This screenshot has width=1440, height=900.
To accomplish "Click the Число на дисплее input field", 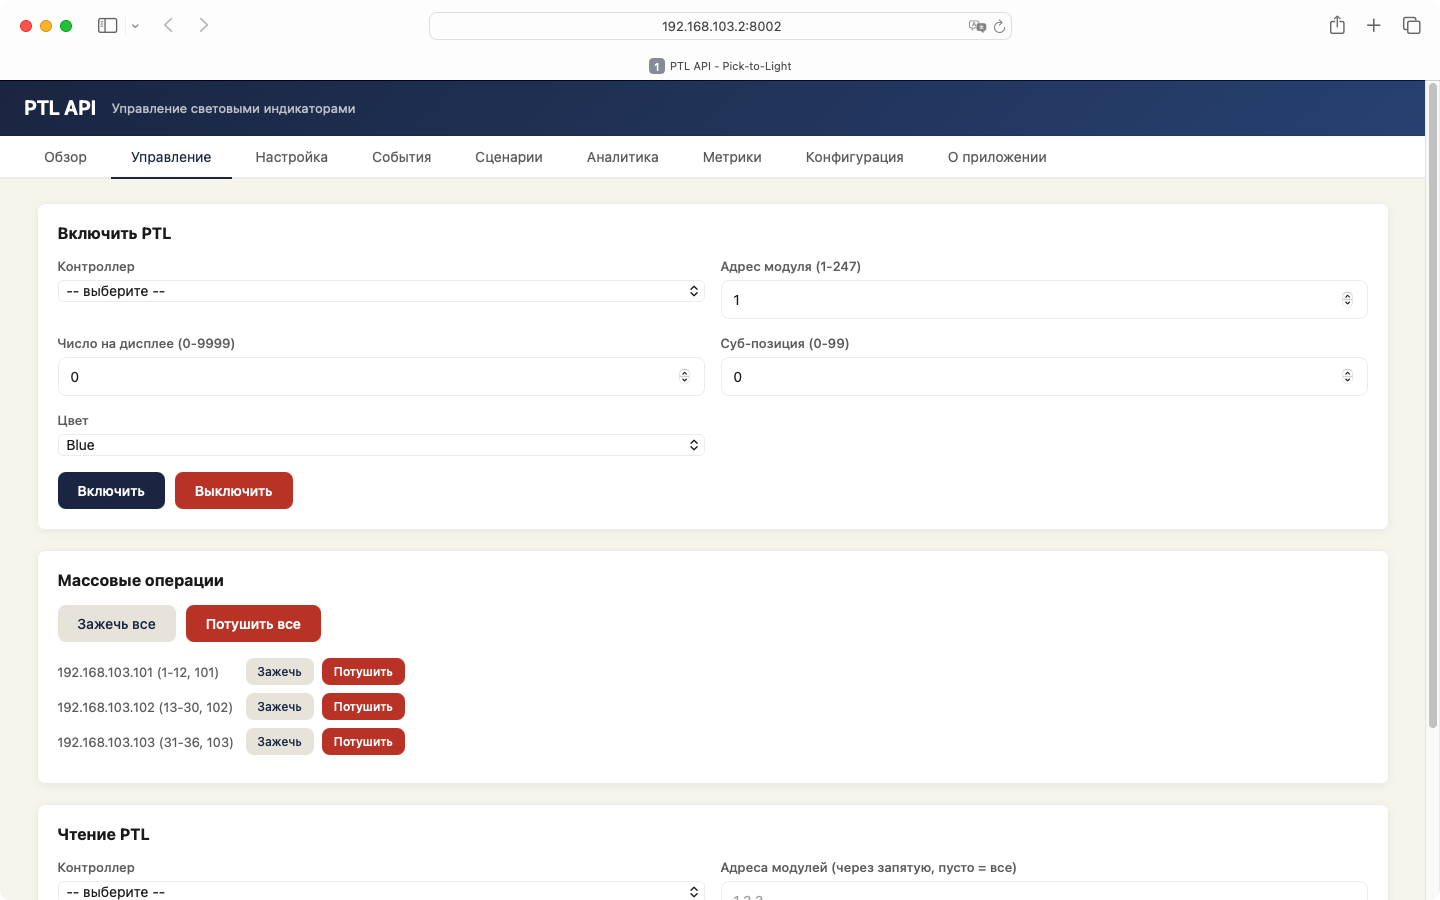I will 370,377.
